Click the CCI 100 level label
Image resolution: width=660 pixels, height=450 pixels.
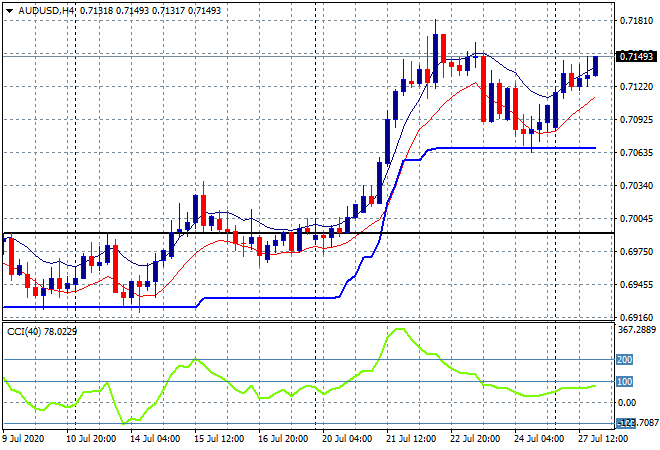coord(624,381)
